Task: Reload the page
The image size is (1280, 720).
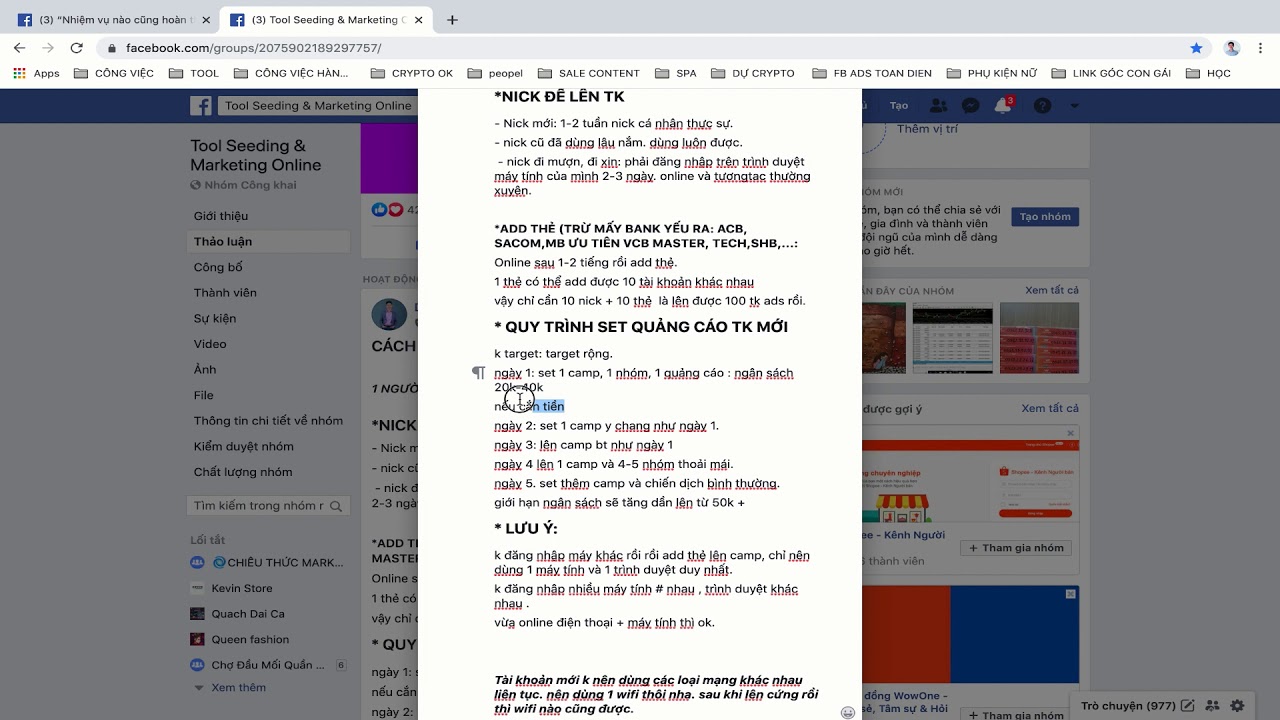Action: click(77, 47)
